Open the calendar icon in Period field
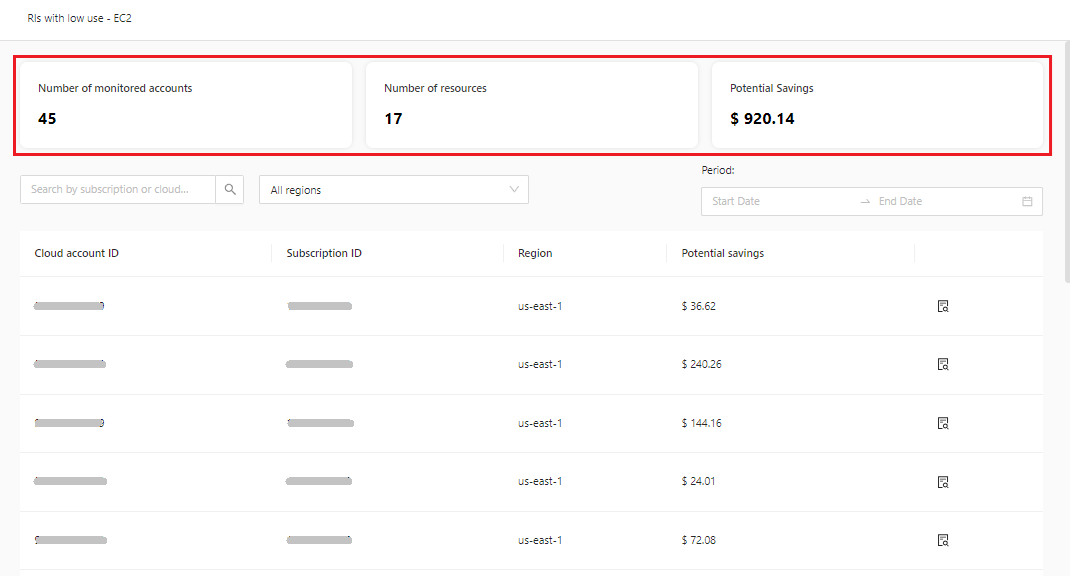The height and width of the screenshot is (576, 1070). click(x=1027, y=202)
